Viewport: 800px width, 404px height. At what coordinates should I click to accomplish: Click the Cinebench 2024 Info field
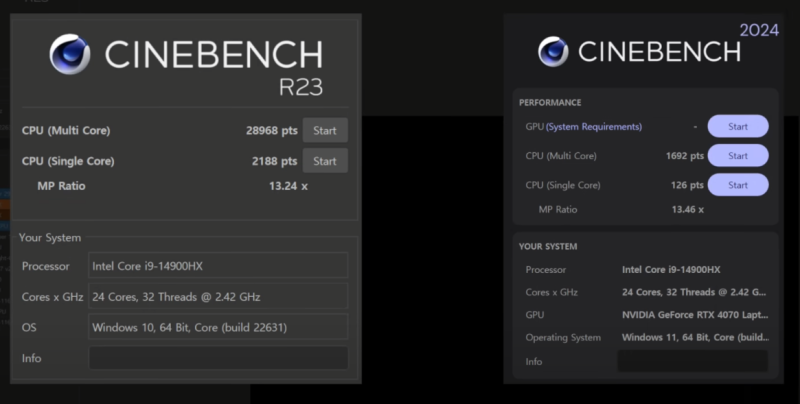pos(692,361)
